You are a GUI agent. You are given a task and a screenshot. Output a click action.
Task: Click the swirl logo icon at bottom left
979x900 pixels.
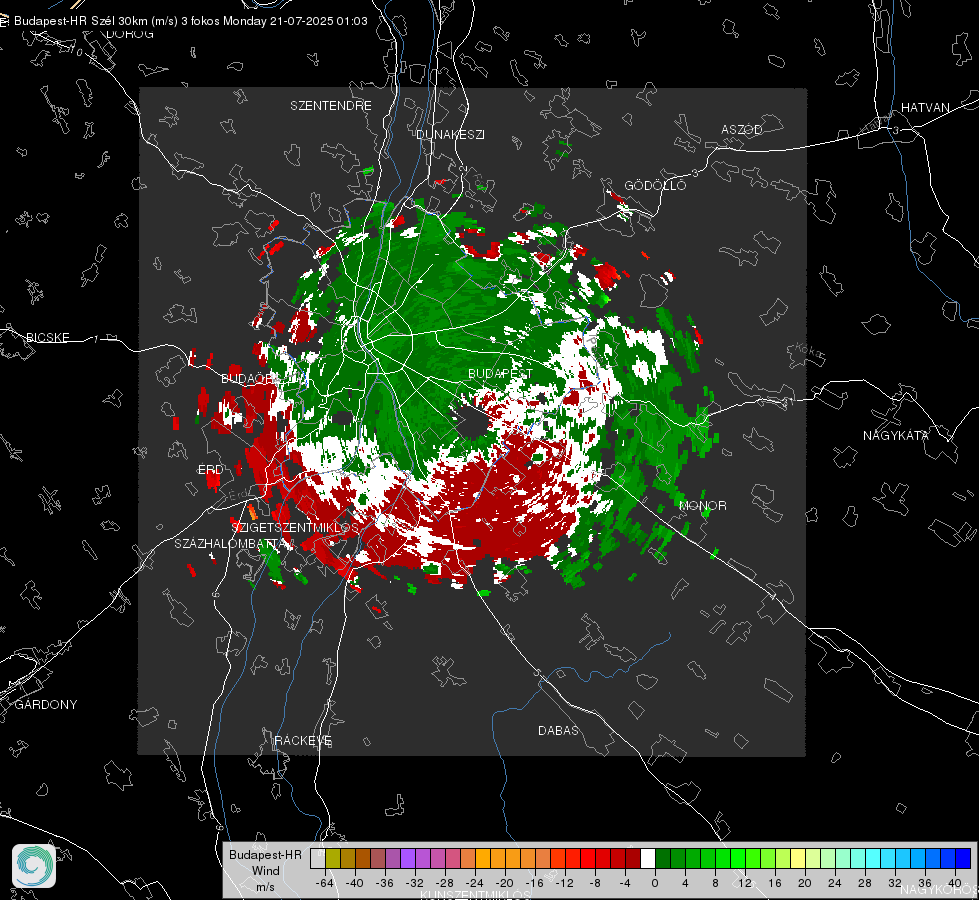tap(34, 866)
